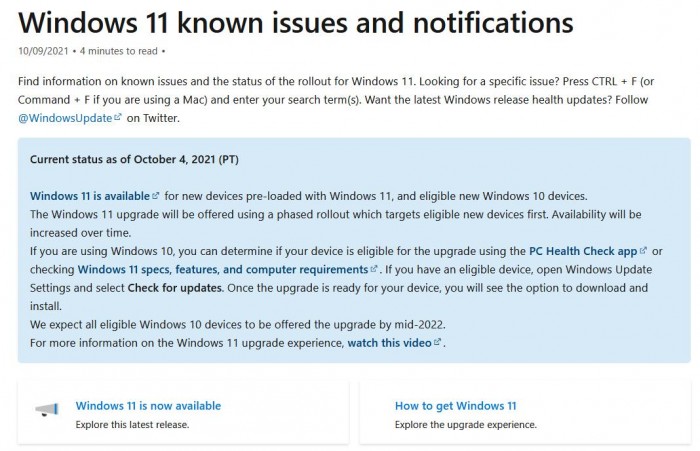Open the 'How to get Windows 11' card
This screenshot has height=451, width=700.
pyautogui.click(x=455, y=406)
